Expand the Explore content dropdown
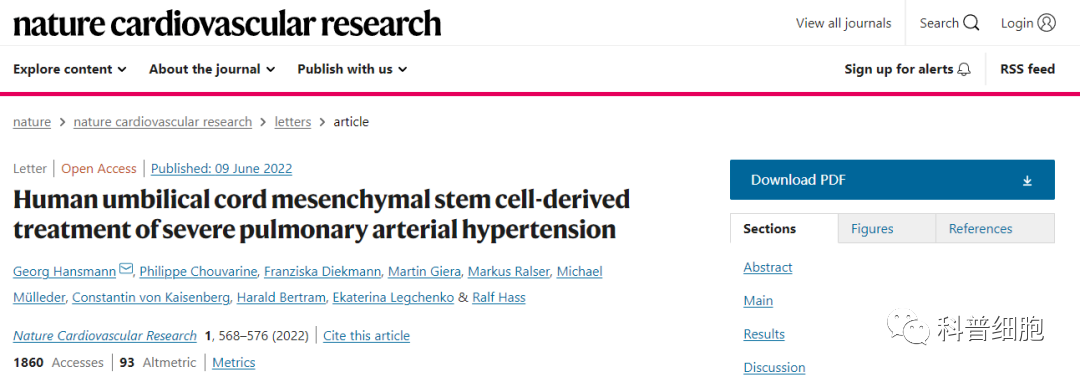1080x377 pixels. [70, 69]
